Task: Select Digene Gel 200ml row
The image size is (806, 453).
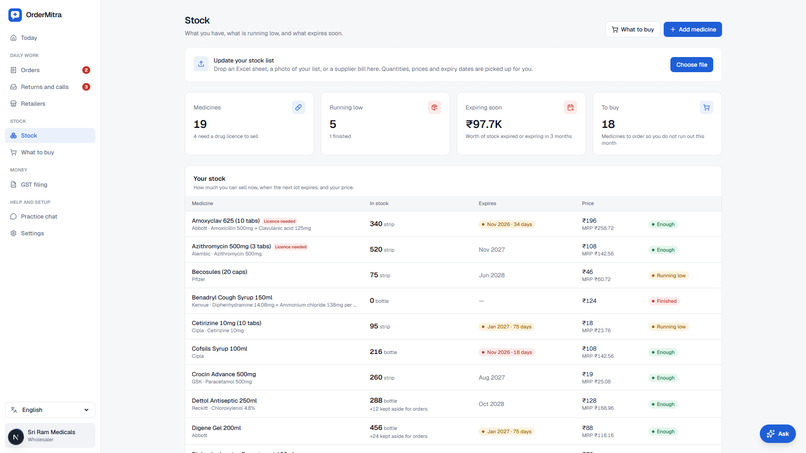Action: coord(453,431)
